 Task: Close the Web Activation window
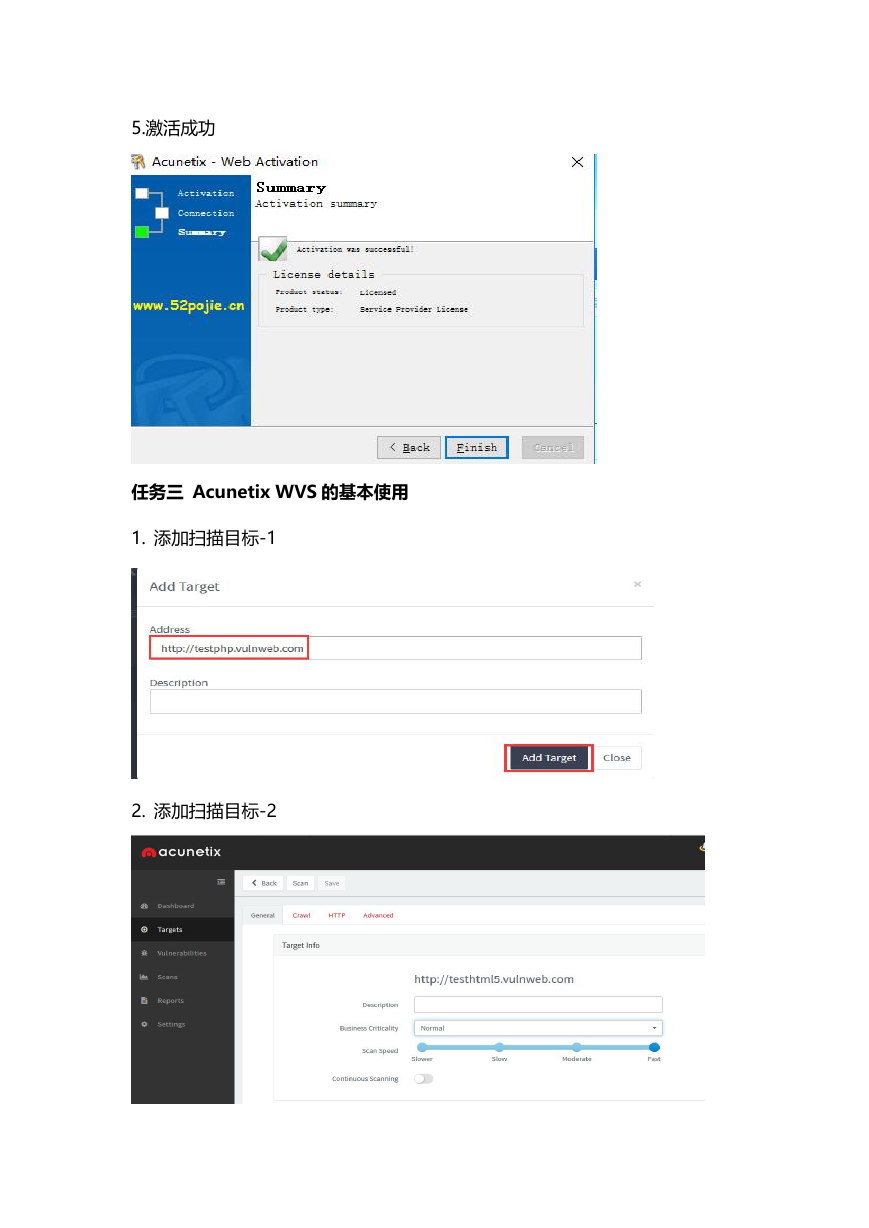point(577,162)
